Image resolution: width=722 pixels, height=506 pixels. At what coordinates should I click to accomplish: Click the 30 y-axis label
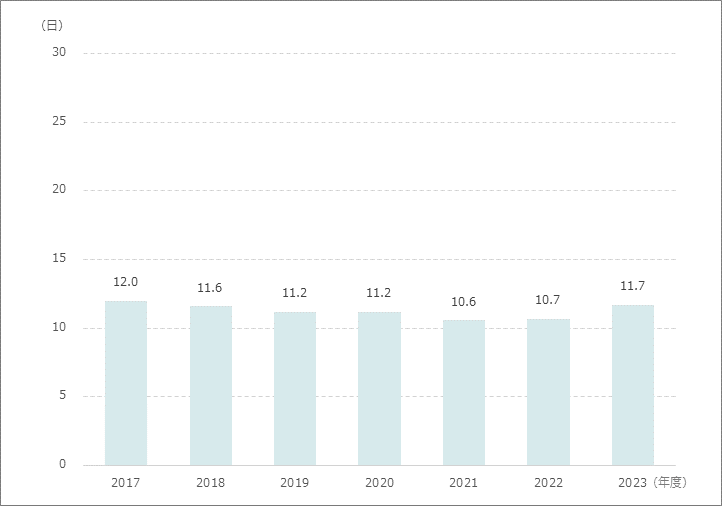point(59,52)
